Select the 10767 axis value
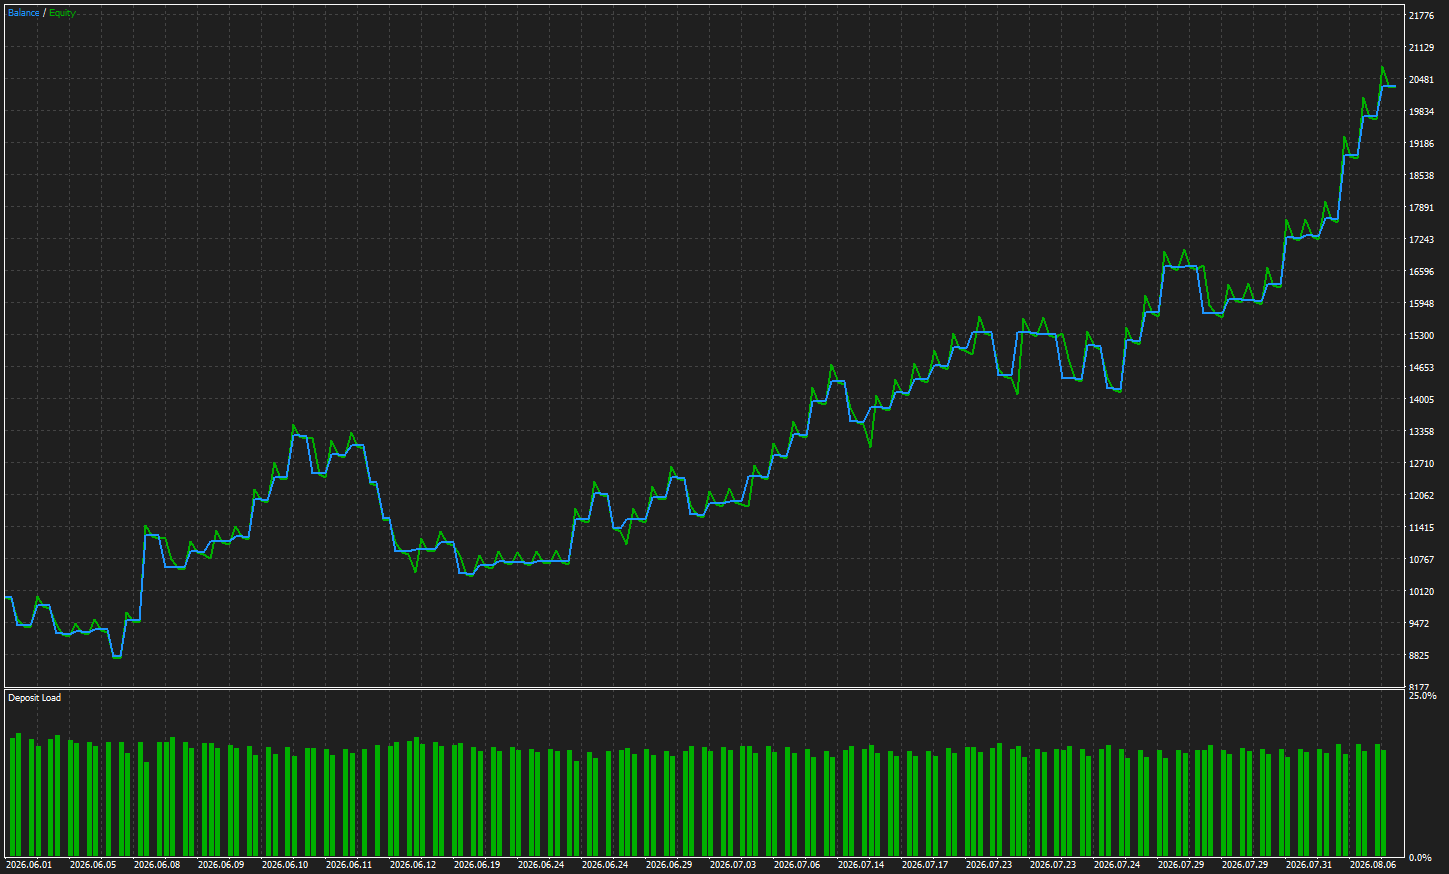Image resolution: width=1449 pixels, height=874 pixels. tap(1421, 560)
